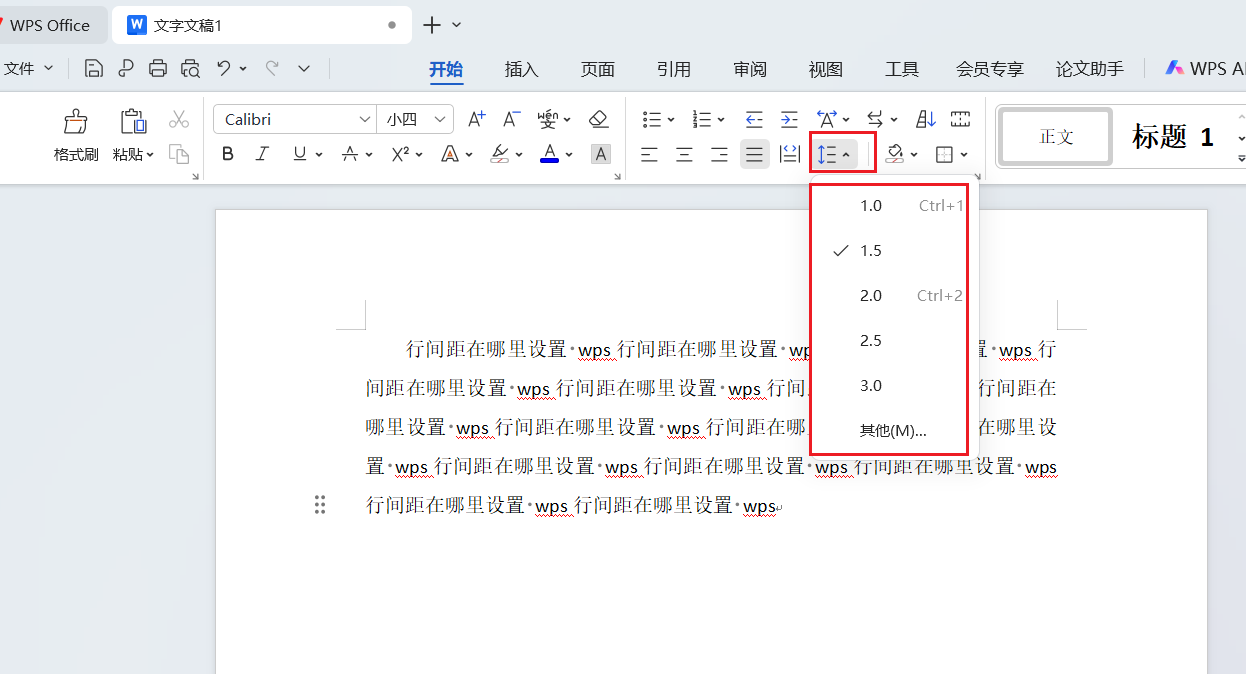Click the blue underline color swatch under A
Image resolution: width=1246 pixels, height=674 pixels.
549,160
